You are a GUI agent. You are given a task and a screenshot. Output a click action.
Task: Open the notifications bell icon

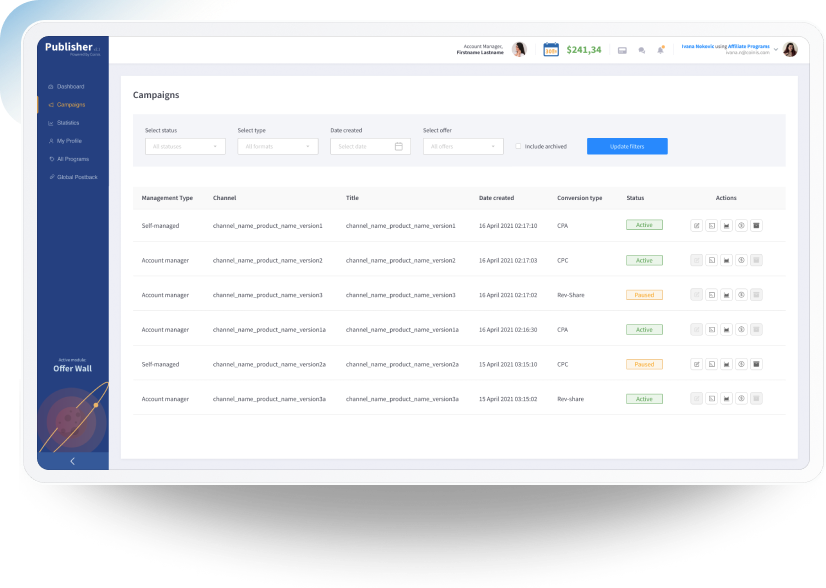[659, 50]
